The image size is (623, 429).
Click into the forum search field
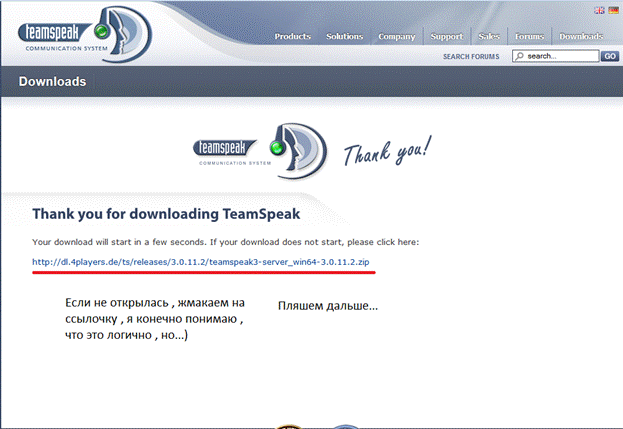555,56
